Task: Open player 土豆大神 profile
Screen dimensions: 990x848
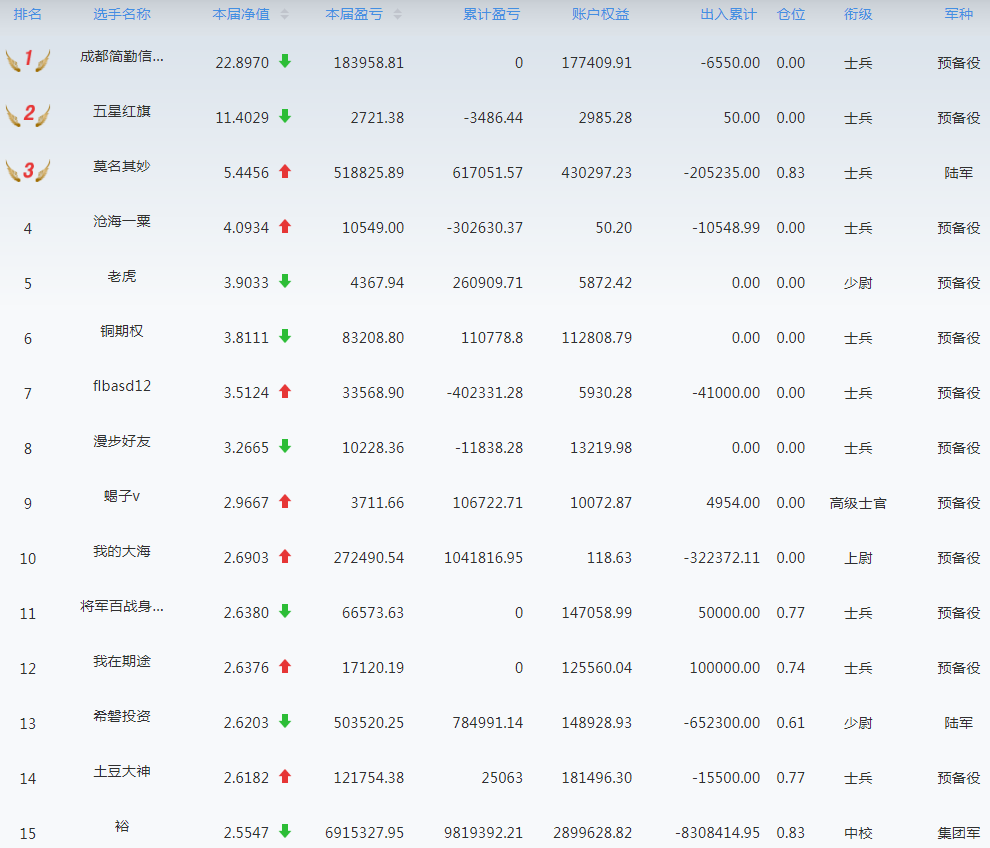Action: click(x=122, y=772)
